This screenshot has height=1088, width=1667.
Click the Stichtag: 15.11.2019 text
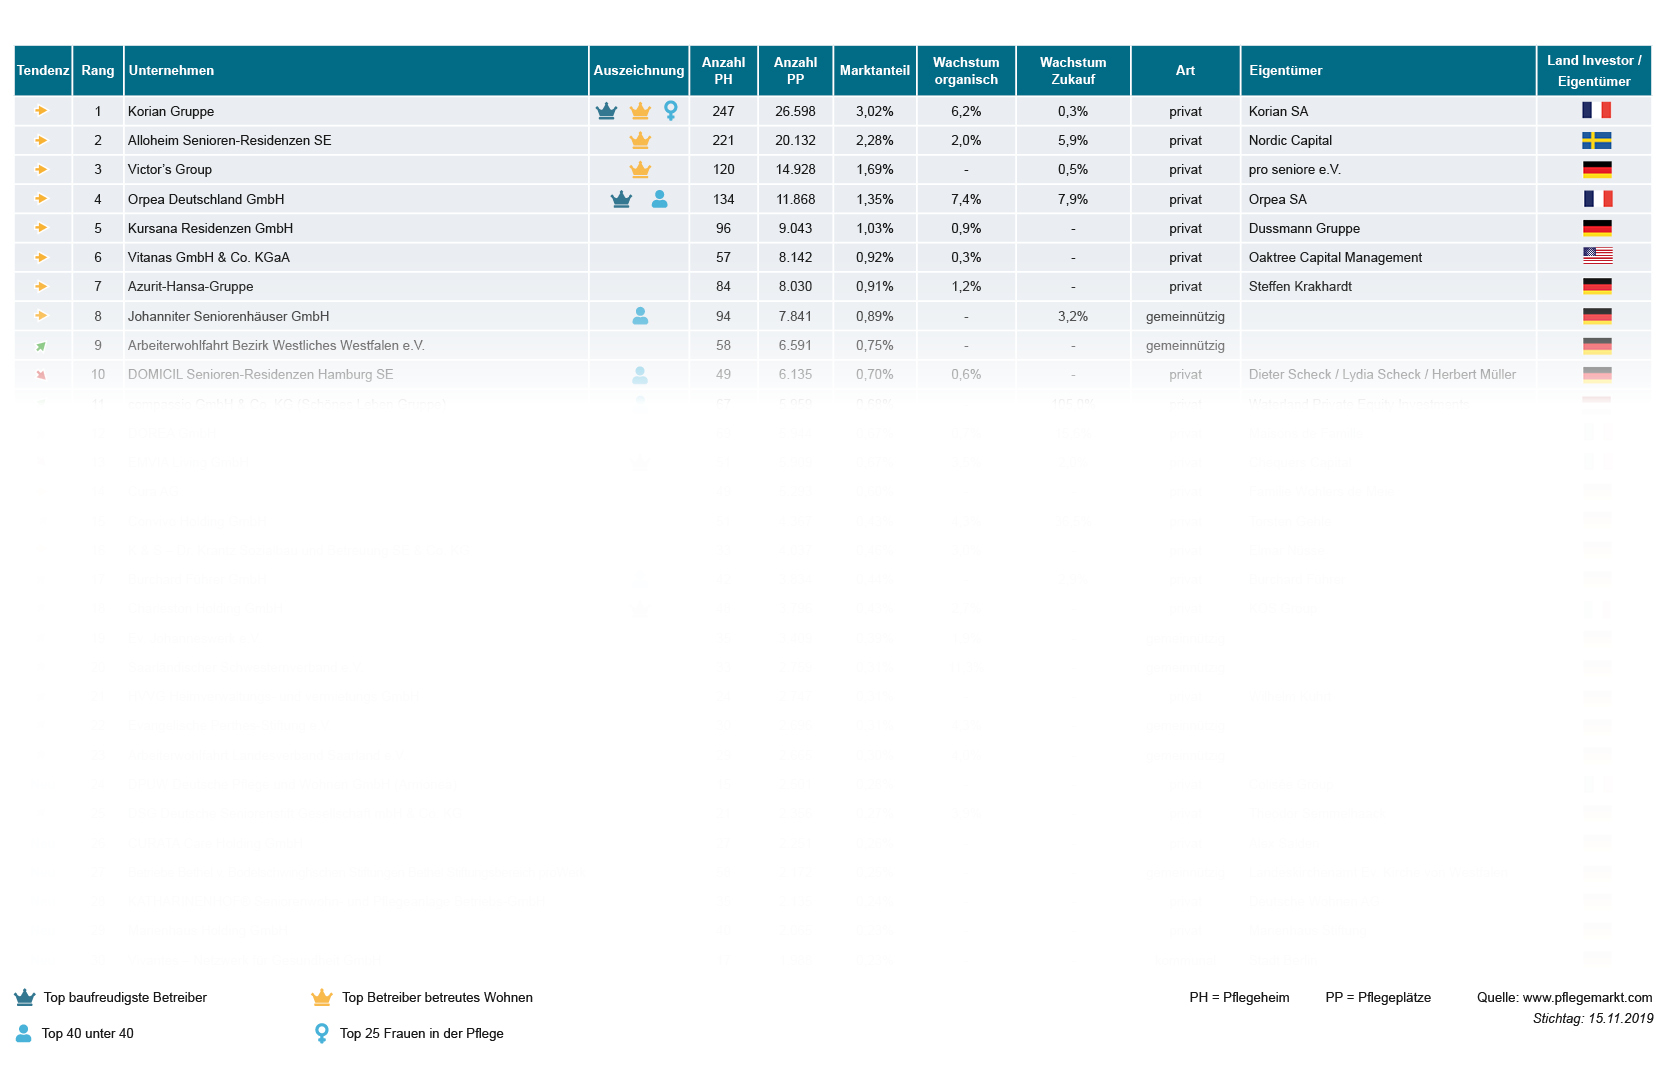1593,1018
